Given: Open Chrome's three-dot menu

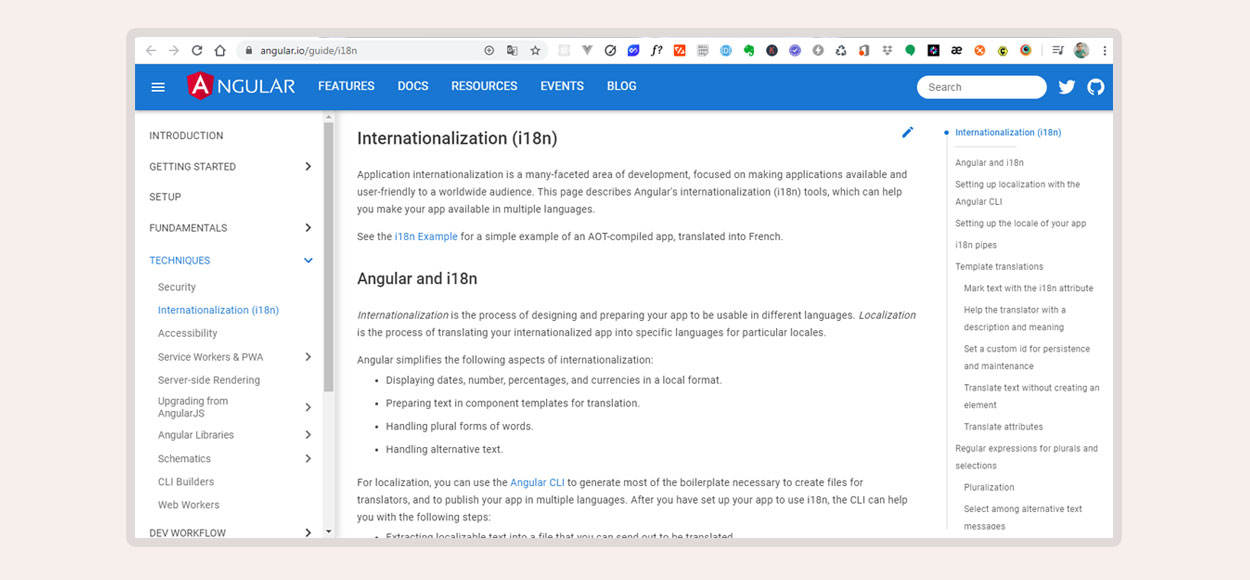Looking at the screenshot, I should (x=1104, y=50).
